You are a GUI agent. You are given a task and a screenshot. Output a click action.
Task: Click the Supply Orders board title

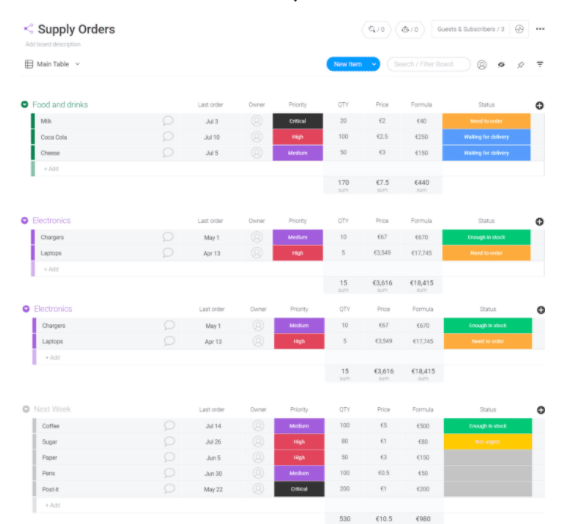[x=77, y=29]
